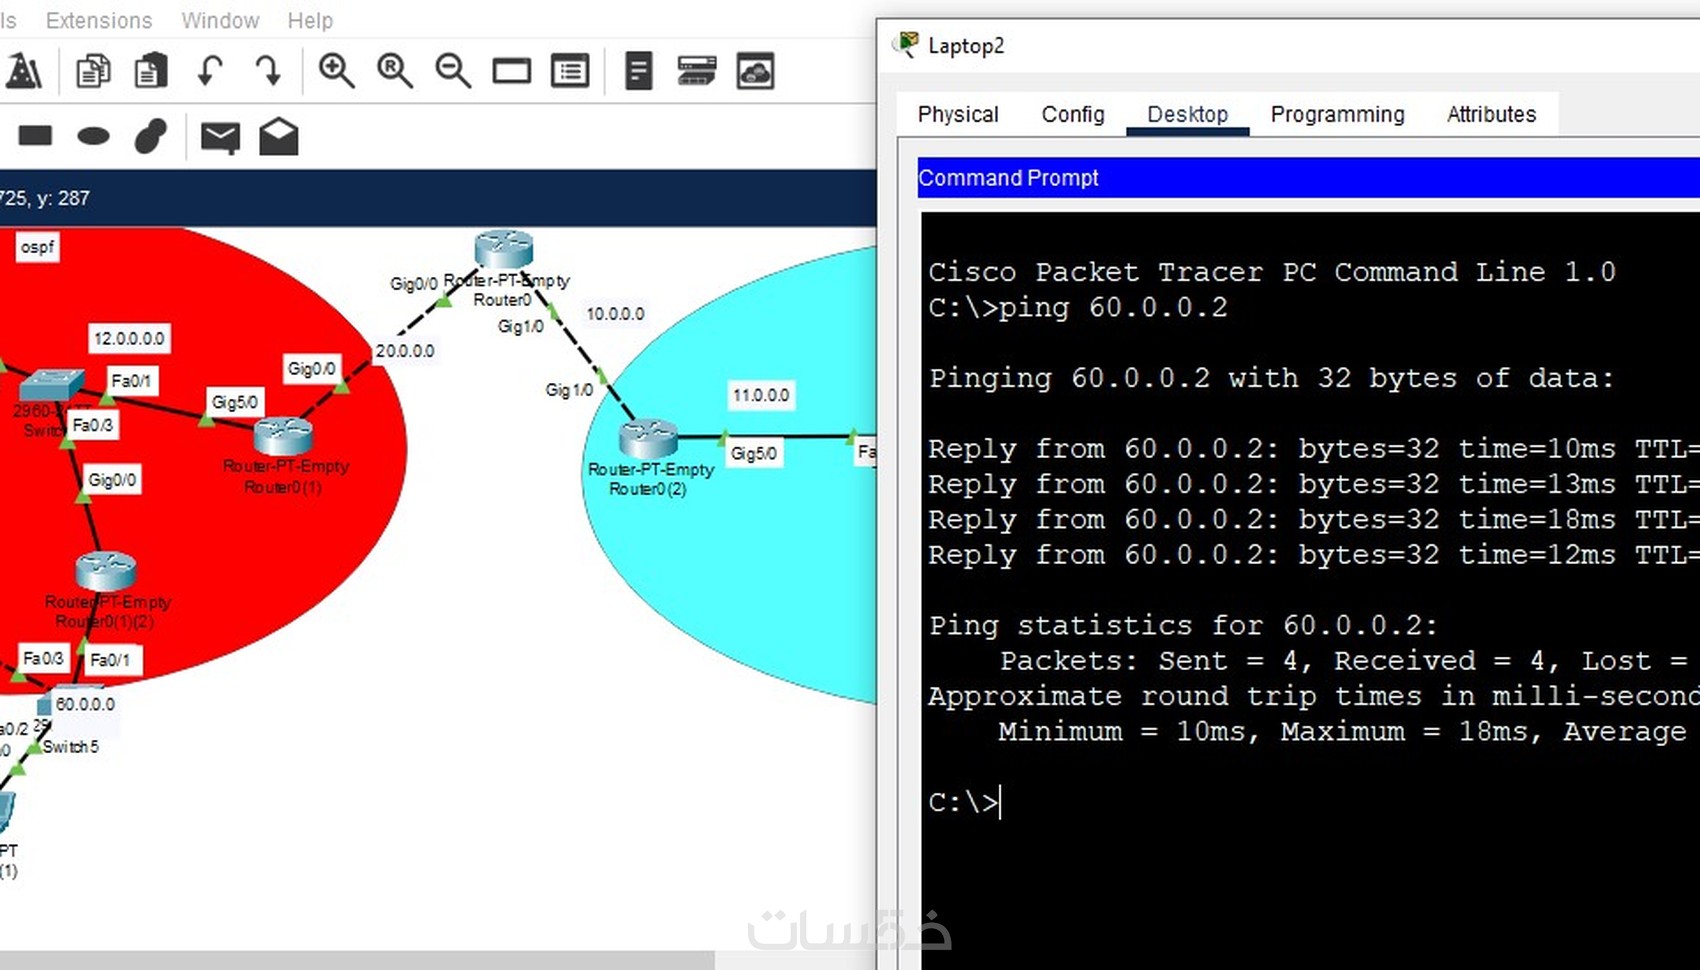Viewport: 1700px width, 970px height.
Task: Open the Programming tab in Laptop2
Action: (x=1337, y=114)
